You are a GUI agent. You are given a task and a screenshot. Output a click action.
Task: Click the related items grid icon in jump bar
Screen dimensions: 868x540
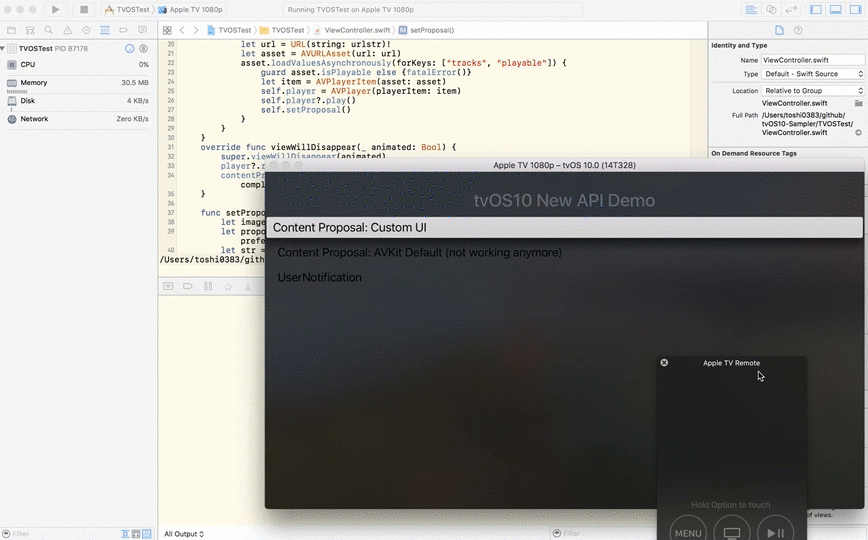click(x=167, y=30)
